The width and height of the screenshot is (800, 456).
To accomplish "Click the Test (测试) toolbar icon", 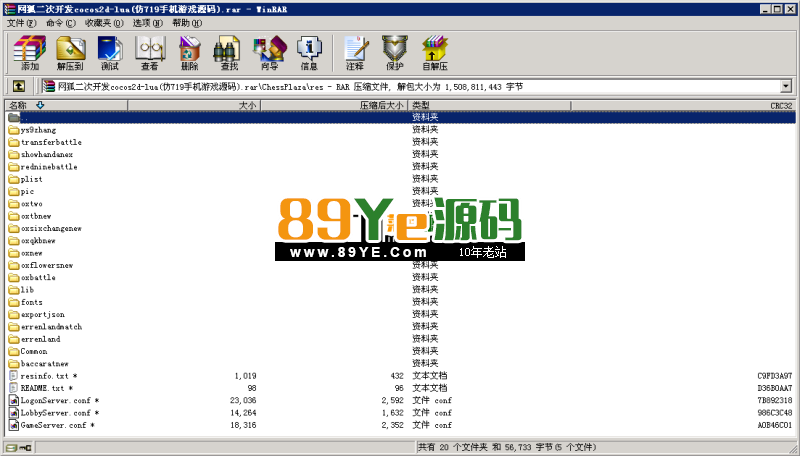I will (110, 52).
